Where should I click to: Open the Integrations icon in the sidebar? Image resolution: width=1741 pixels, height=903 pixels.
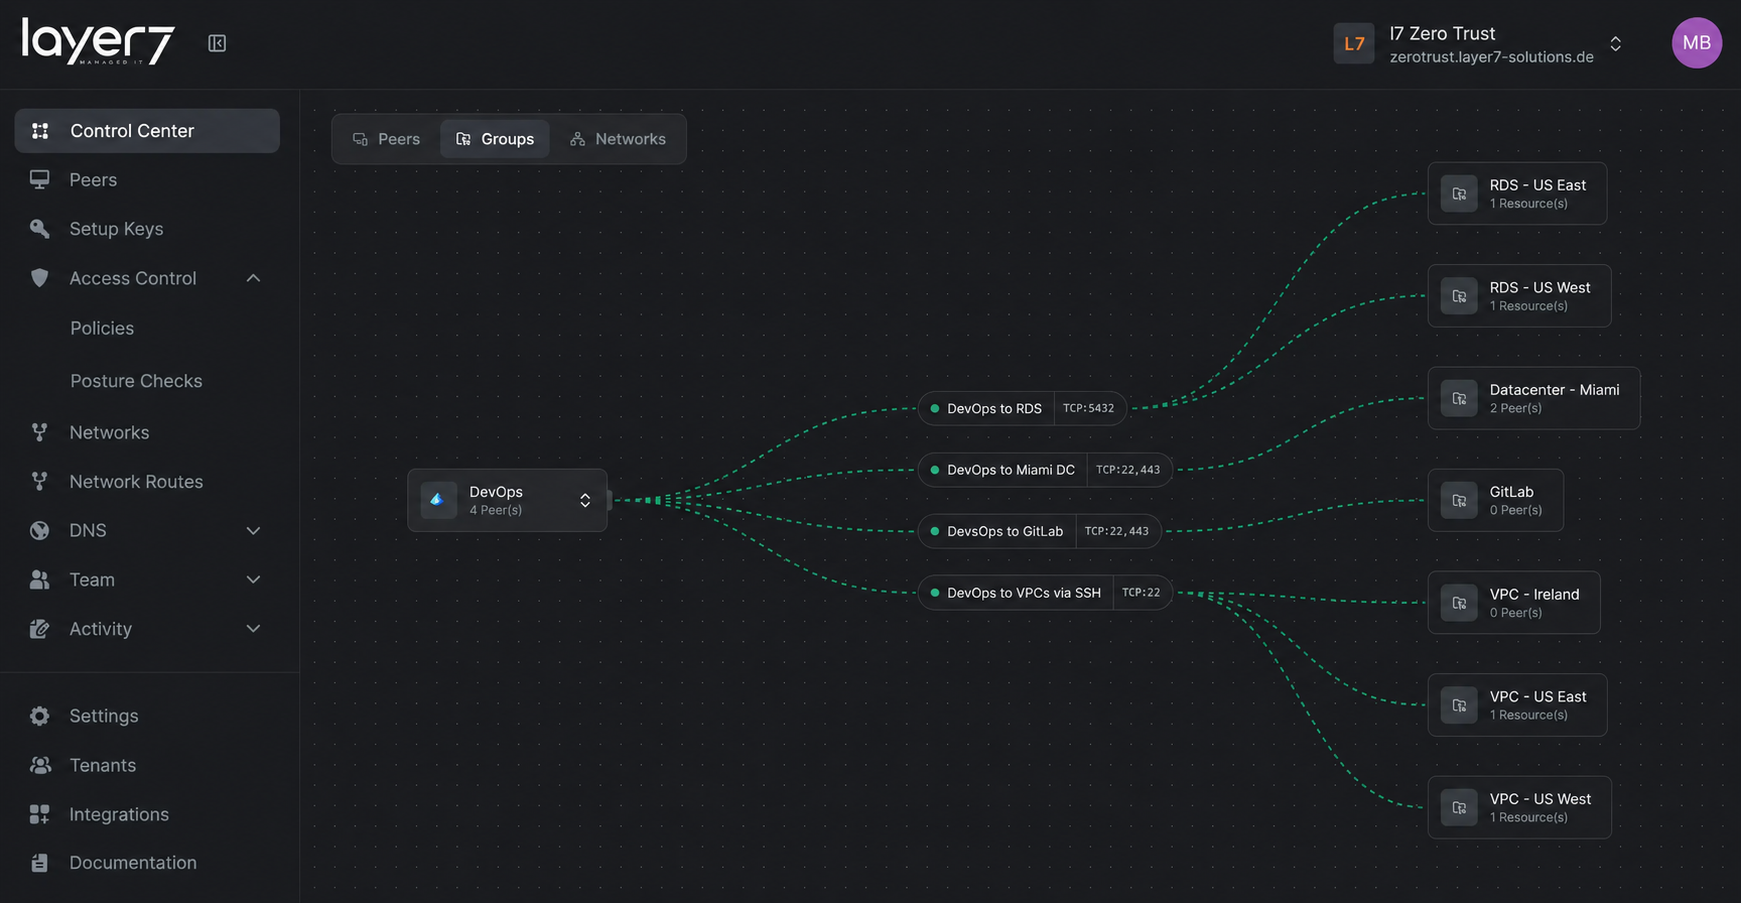(39, 814)
